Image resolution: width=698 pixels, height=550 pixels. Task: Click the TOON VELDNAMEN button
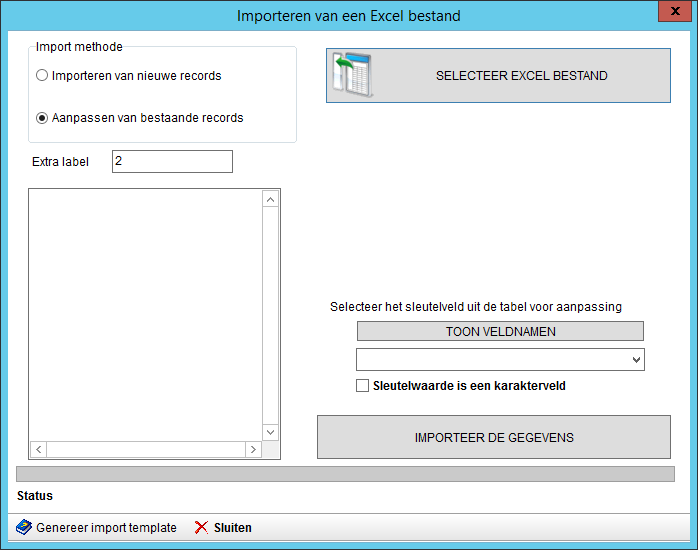(x=500, y=332)
